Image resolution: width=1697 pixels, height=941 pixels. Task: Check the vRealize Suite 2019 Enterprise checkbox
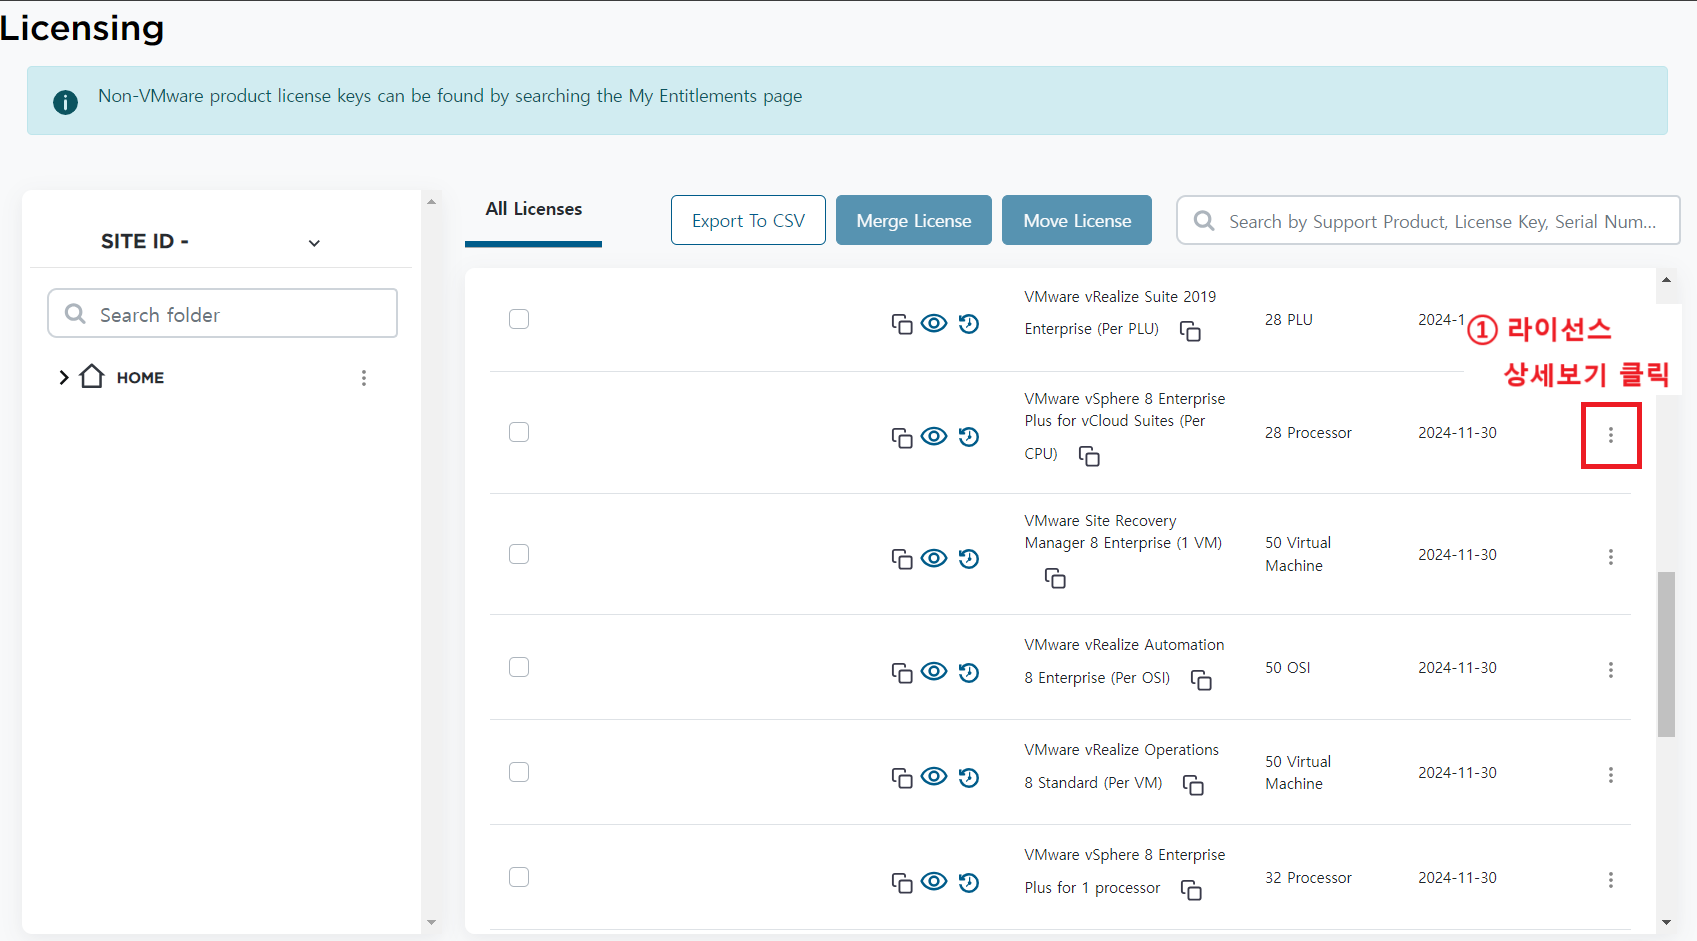pos(519,319)
